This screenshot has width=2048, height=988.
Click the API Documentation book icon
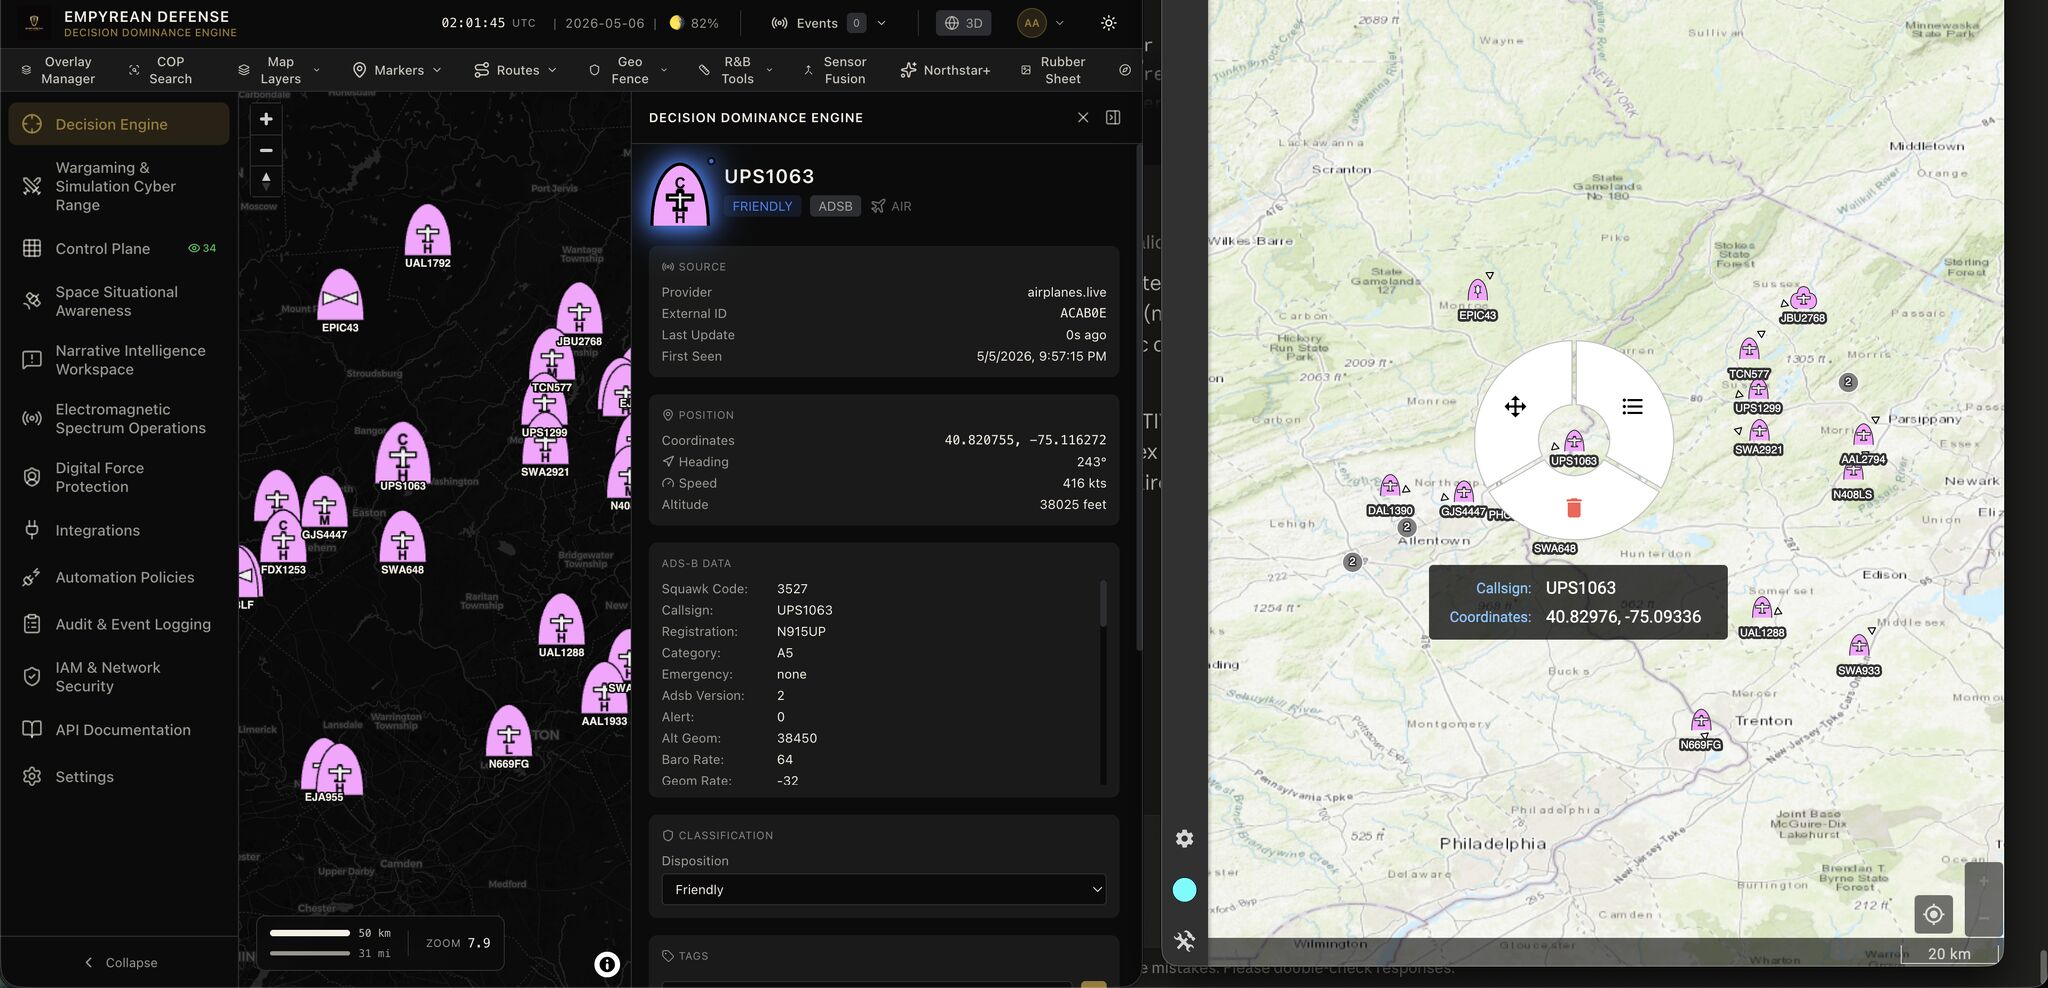[32, 730]
